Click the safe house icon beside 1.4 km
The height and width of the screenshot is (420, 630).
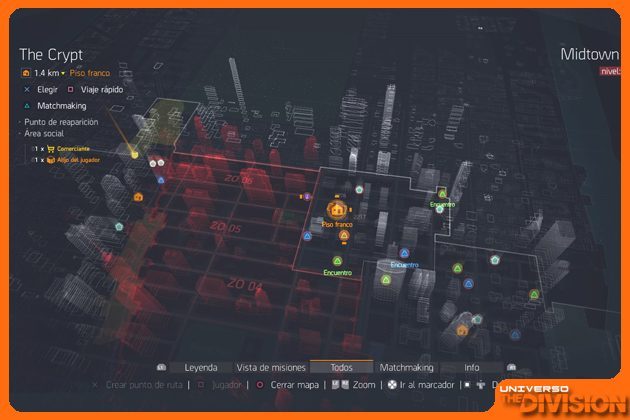point(26,73)
